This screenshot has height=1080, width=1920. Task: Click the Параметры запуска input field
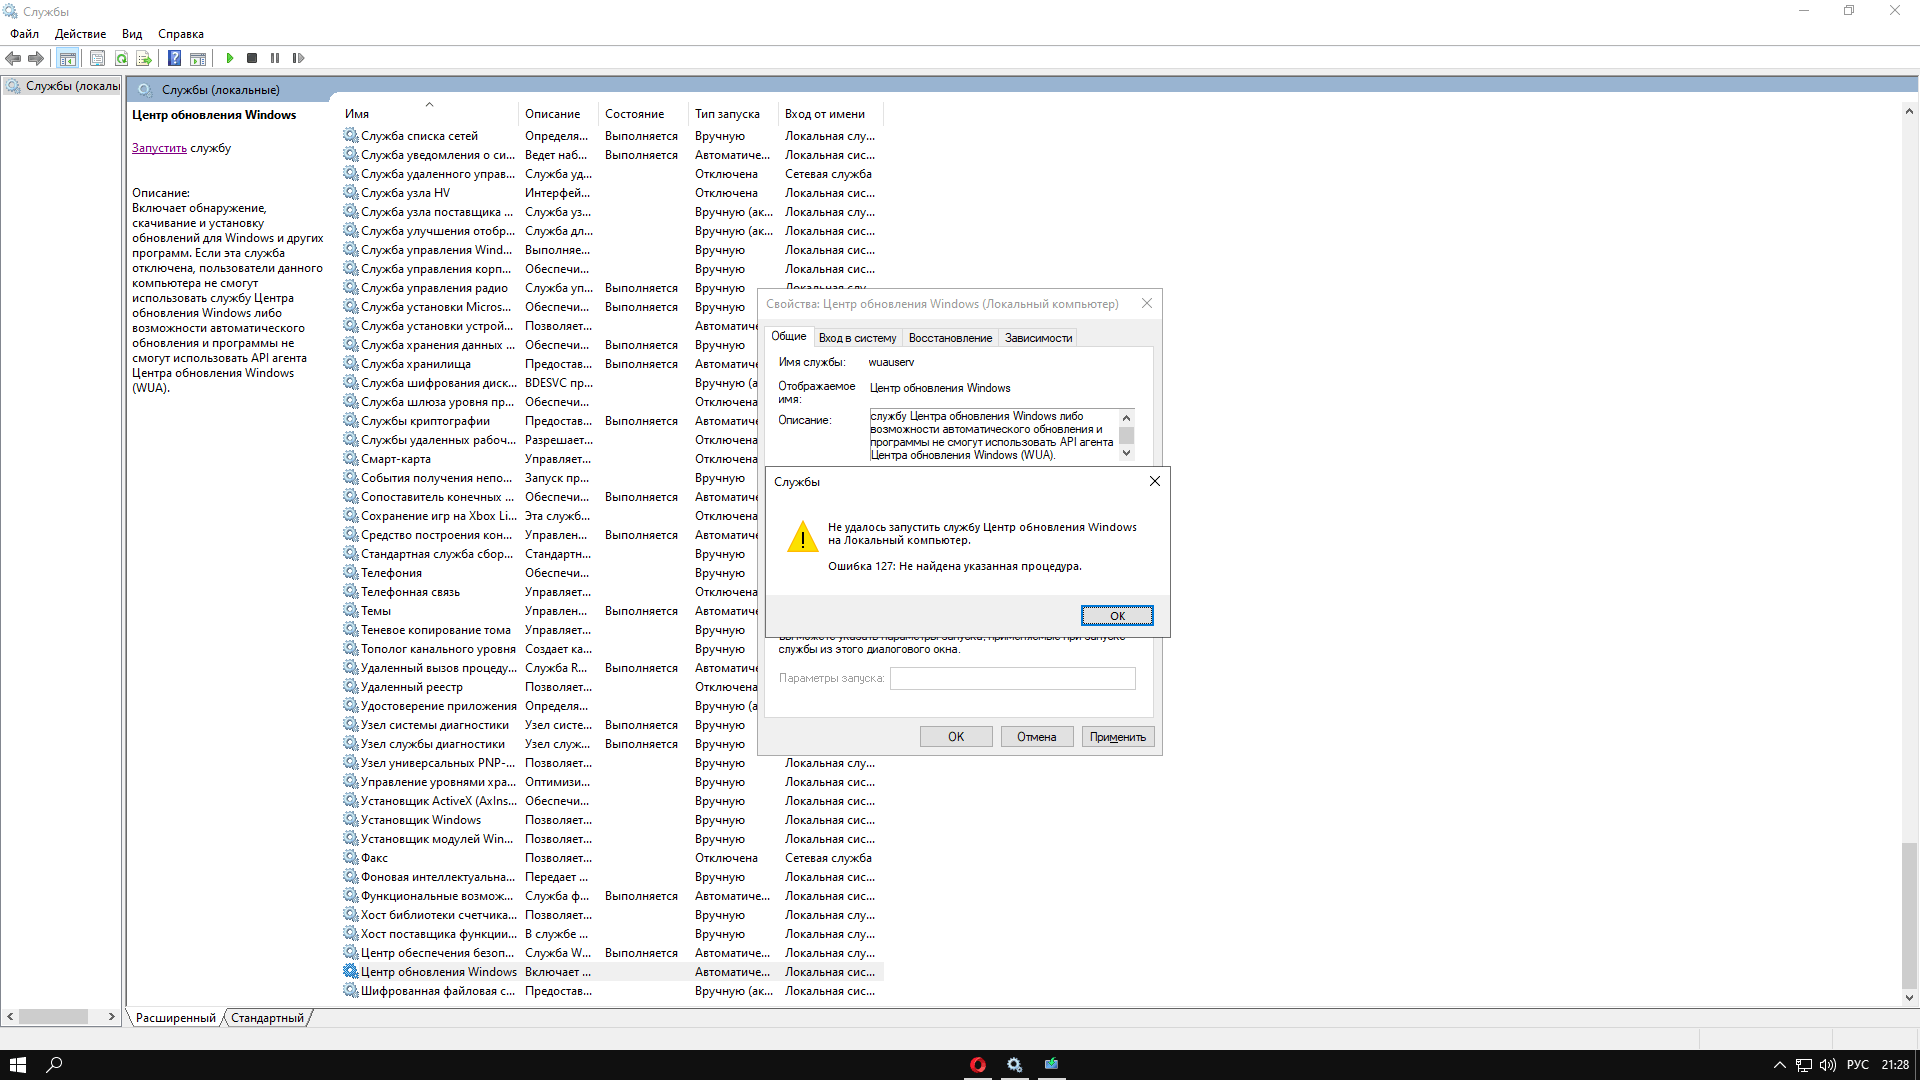(x=1013, y=678)
